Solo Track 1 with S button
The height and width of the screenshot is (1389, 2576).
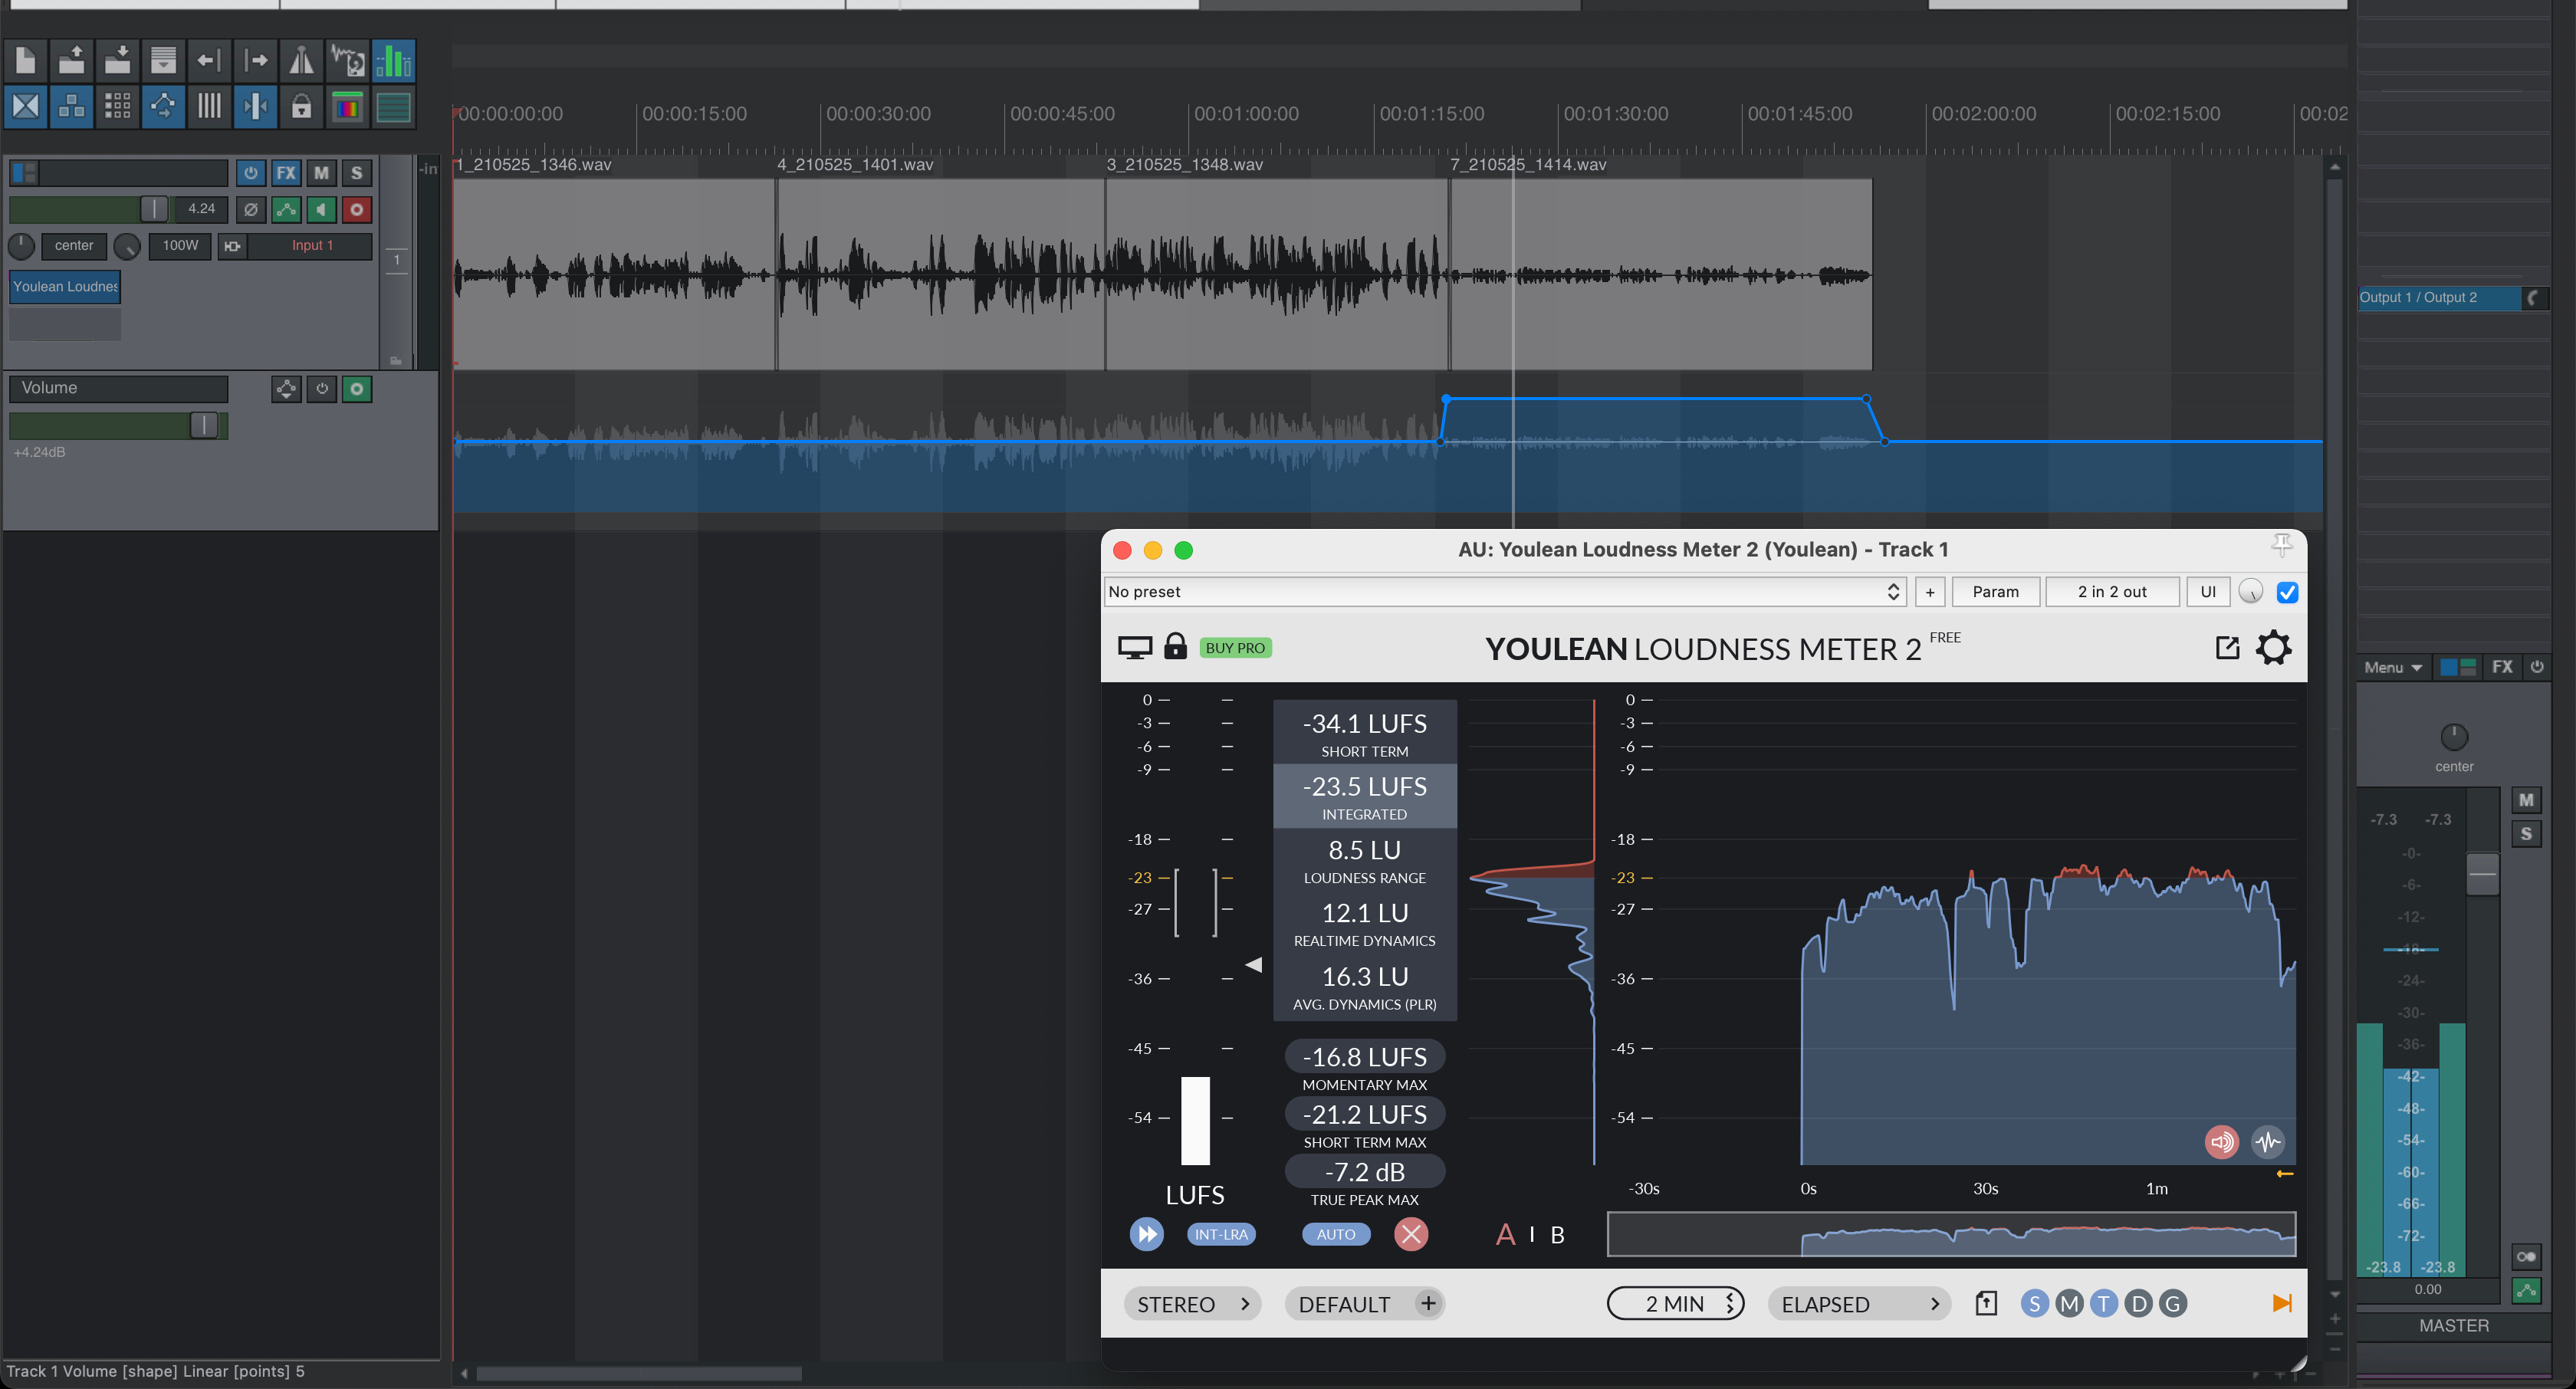[357, 173]
